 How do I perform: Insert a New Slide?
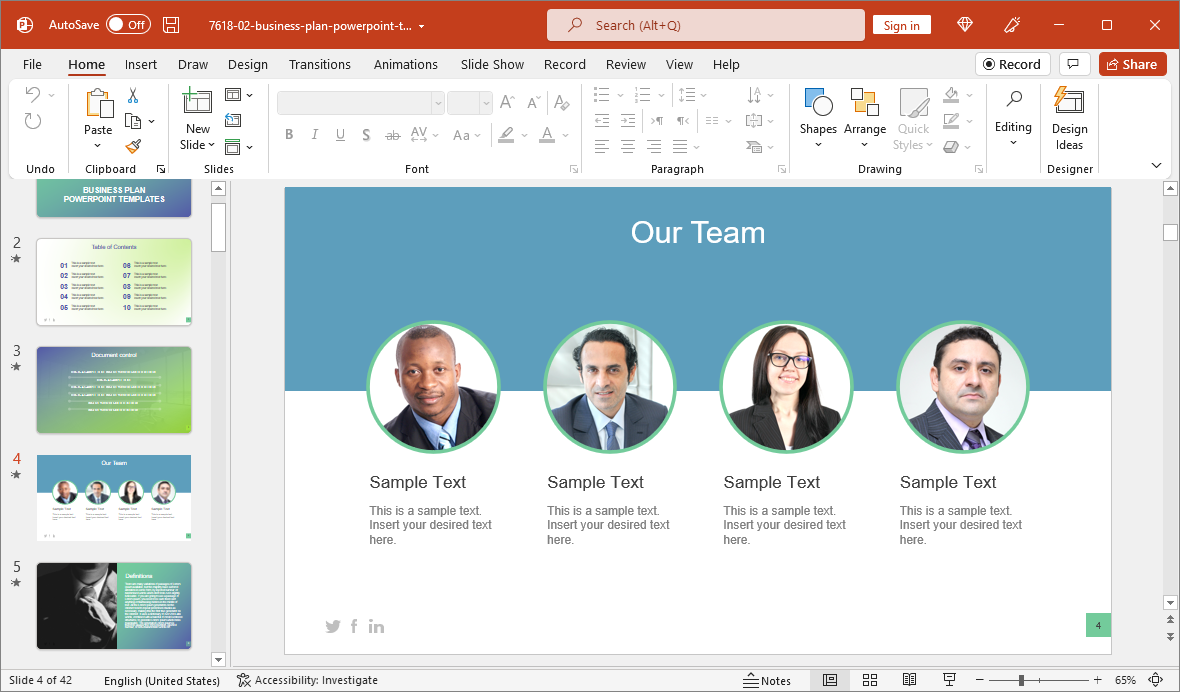point(197,104)
